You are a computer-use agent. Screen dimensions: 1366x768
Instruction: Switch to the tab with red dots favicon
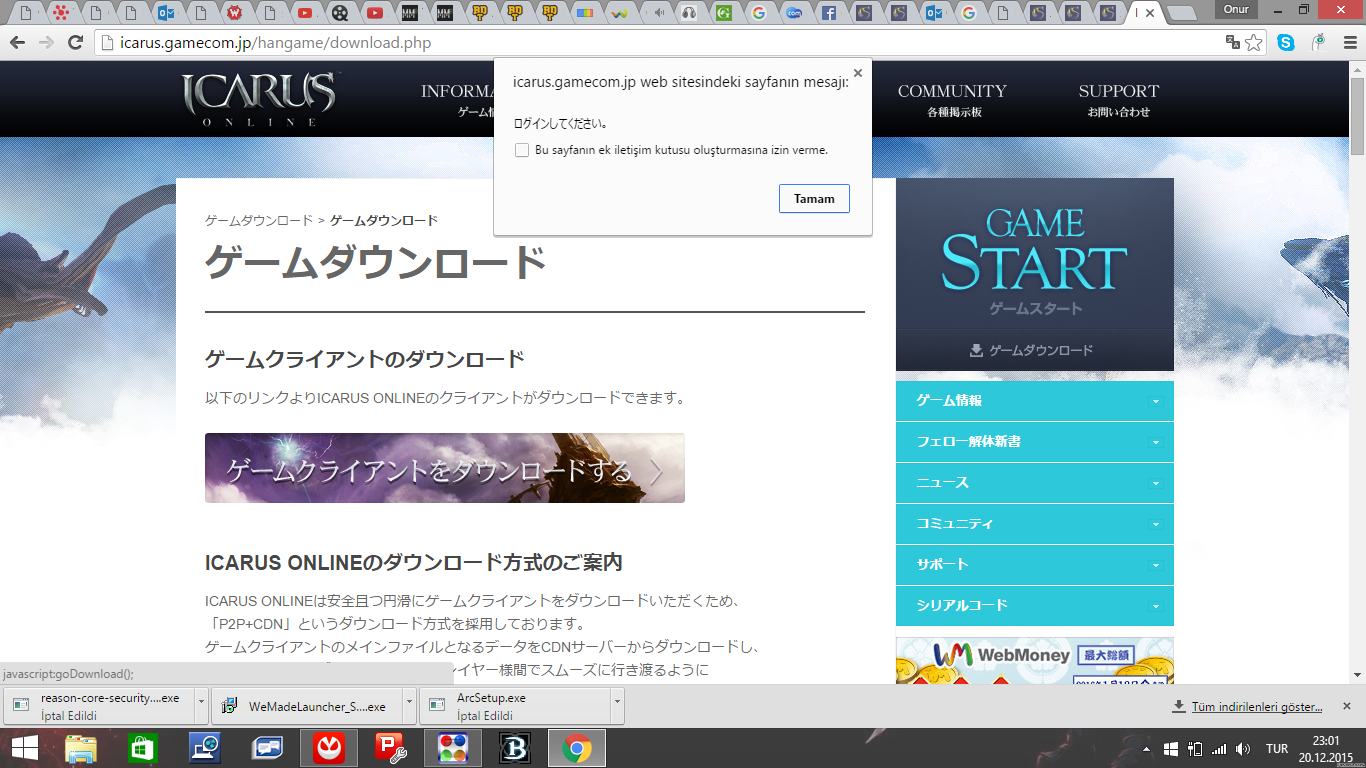[x=61, y=13]
